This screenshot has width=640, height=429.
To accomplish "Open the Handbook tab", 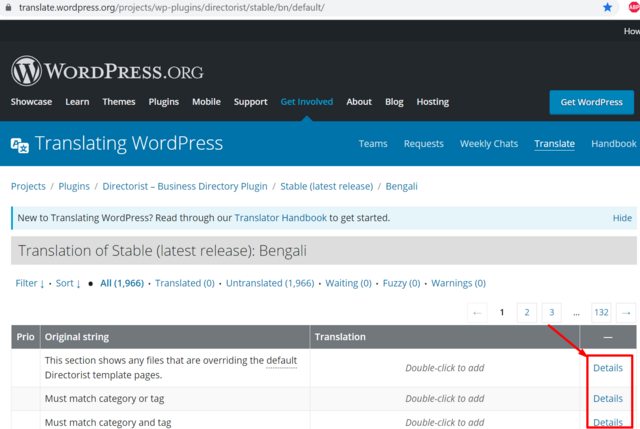I will coord(614,144).
